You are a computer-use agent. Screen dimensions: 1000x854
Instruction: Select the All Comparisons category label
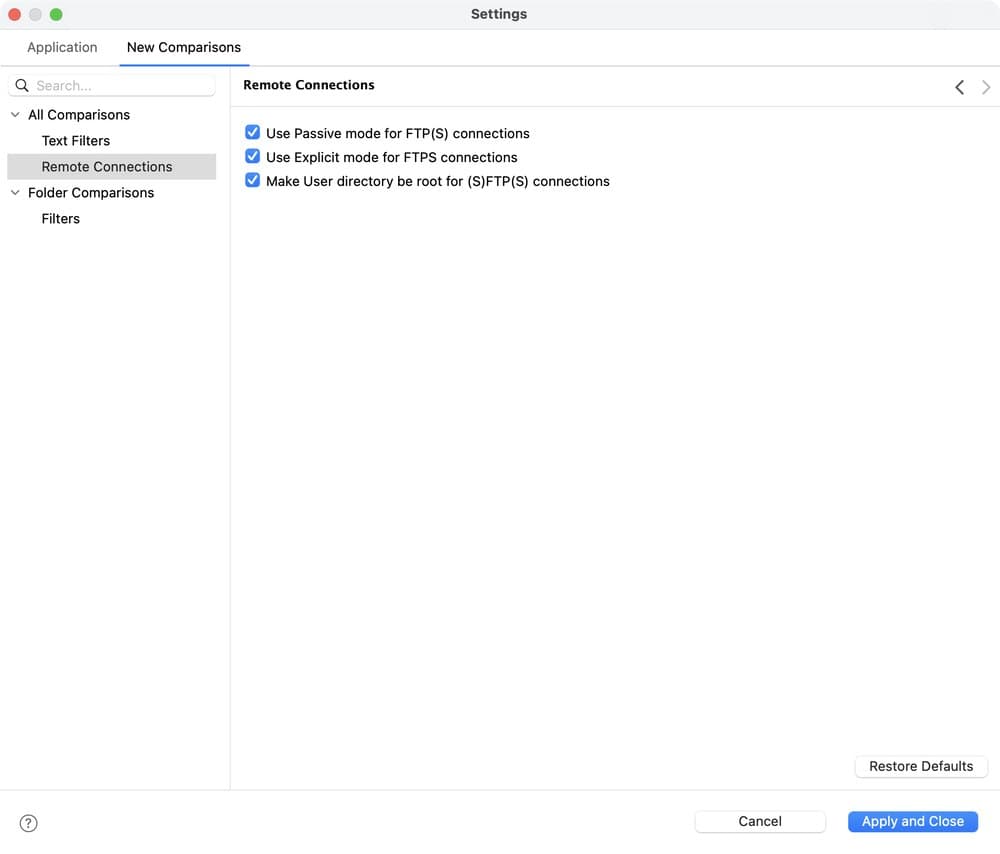click(x=79, y=115)
